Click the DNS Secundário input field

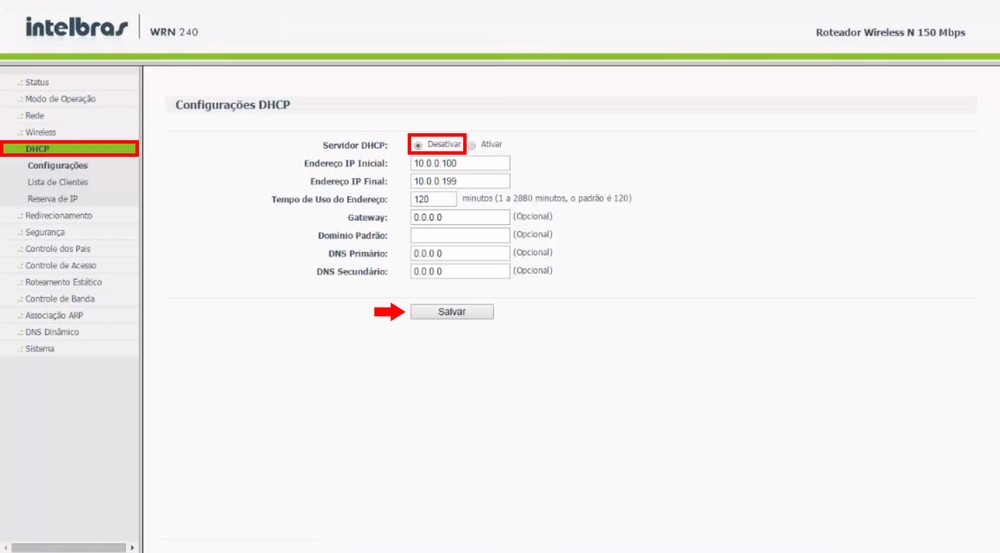tap(460, 271)
